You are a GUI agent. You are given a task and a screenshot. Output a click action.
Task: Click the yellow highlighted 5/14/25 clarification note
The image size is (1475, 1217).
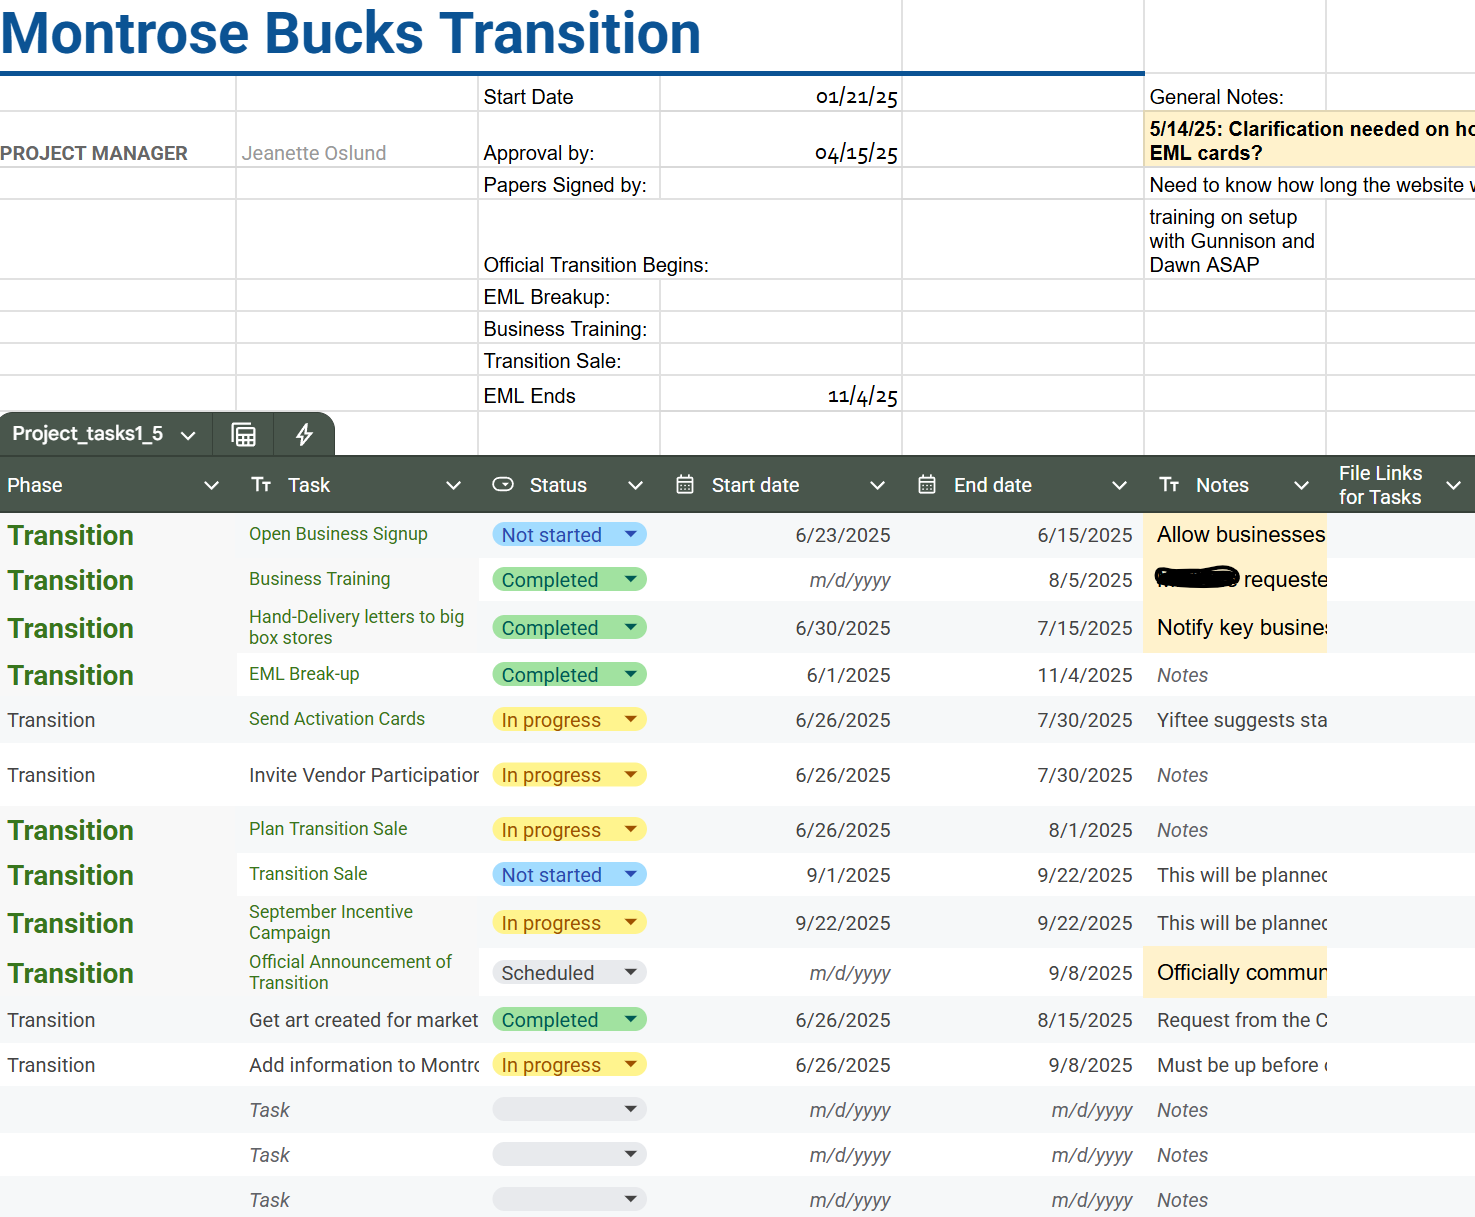tap(1310, 140)
